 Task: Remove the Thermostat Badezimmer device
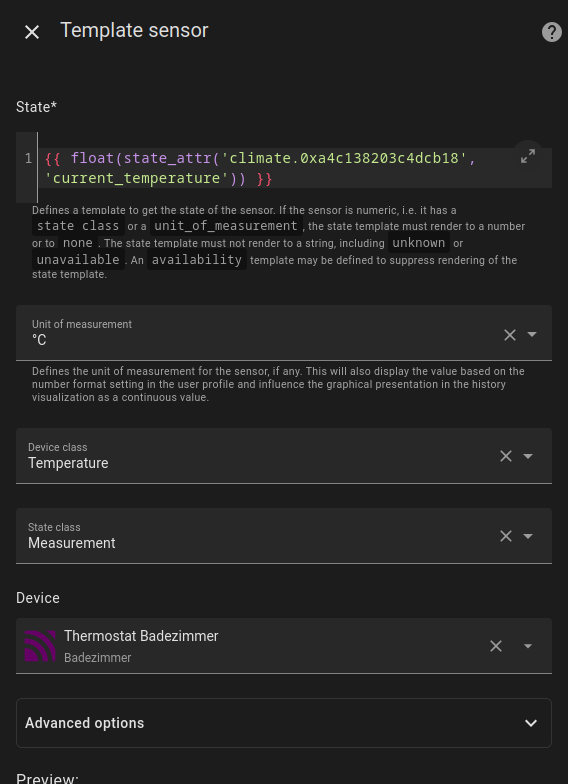pos(496,646)
